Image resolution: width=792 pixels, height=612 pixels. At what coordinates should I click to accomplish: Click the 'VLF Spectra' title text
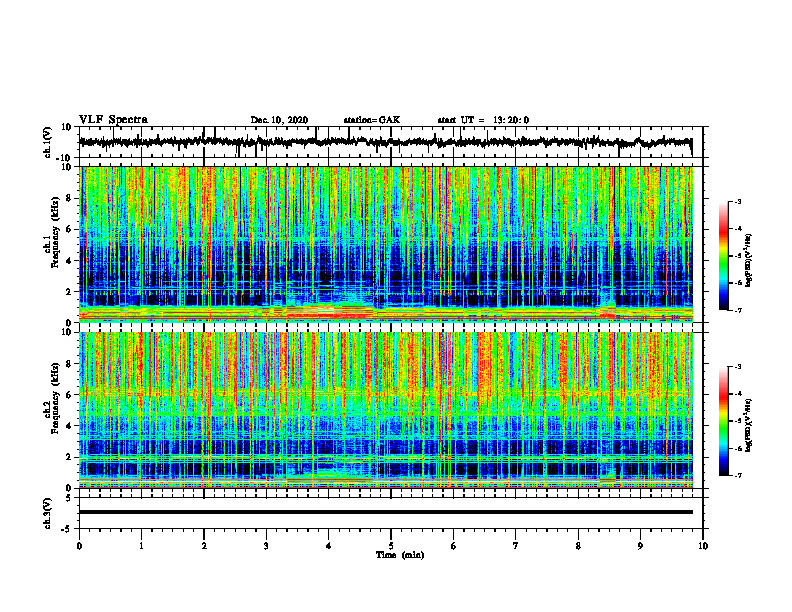(x=113, y=119)
